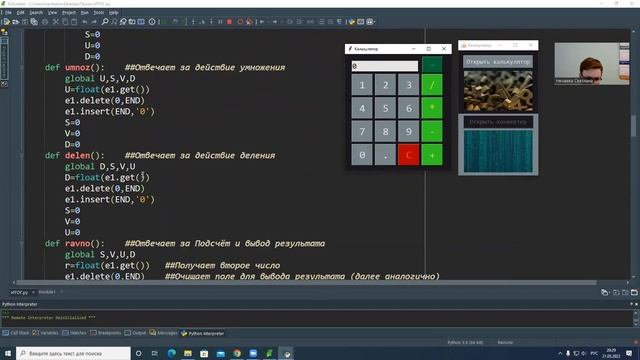Collapse the def umnoz() code fold
Viewport: 640px width, 360px height.
22,67
